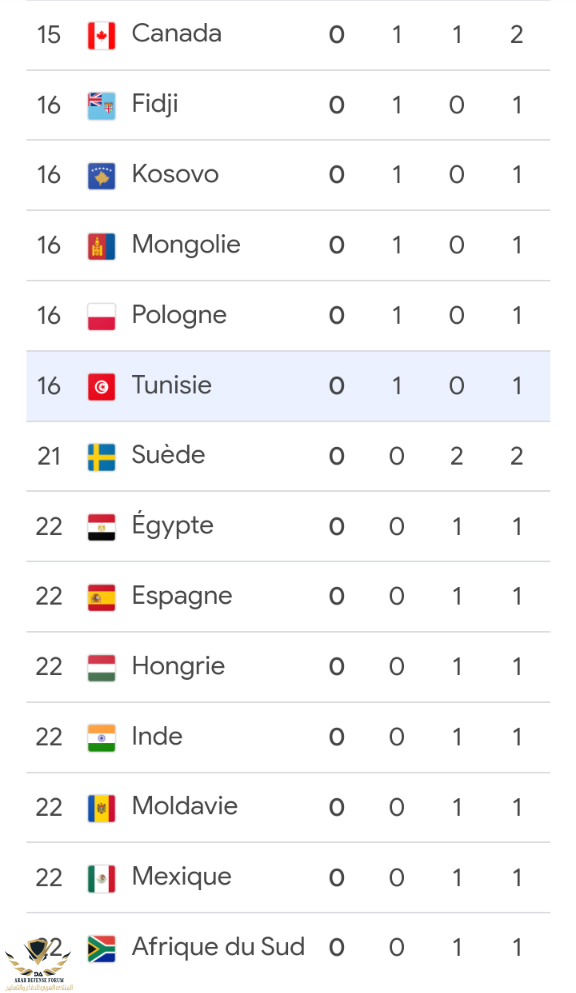Click the Espagne flag icon
The image size is (576, 993).
101,597
